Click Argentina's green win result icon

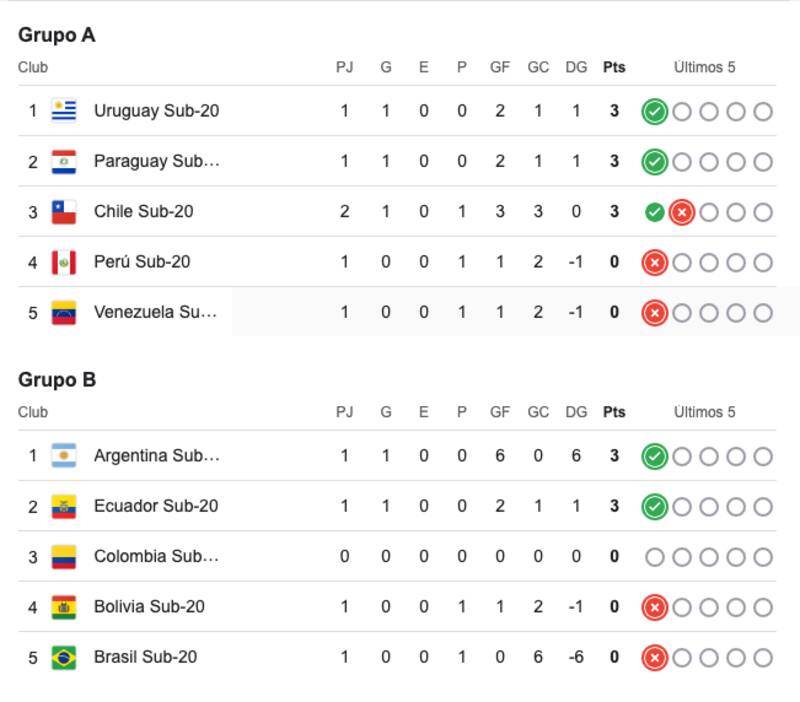(654, 456)
